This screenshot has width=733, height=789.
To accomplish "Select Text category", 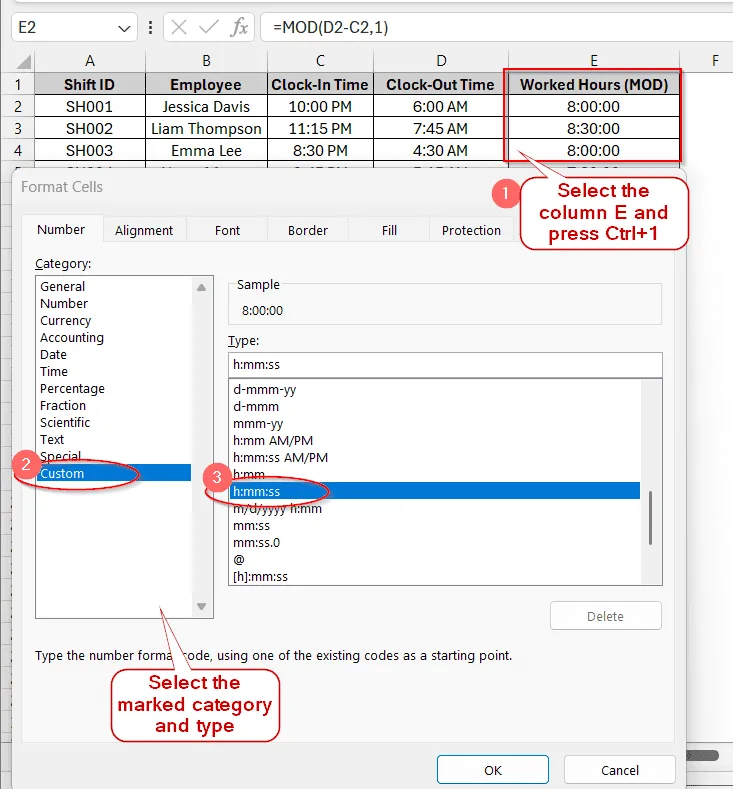I will coord(115,440).
